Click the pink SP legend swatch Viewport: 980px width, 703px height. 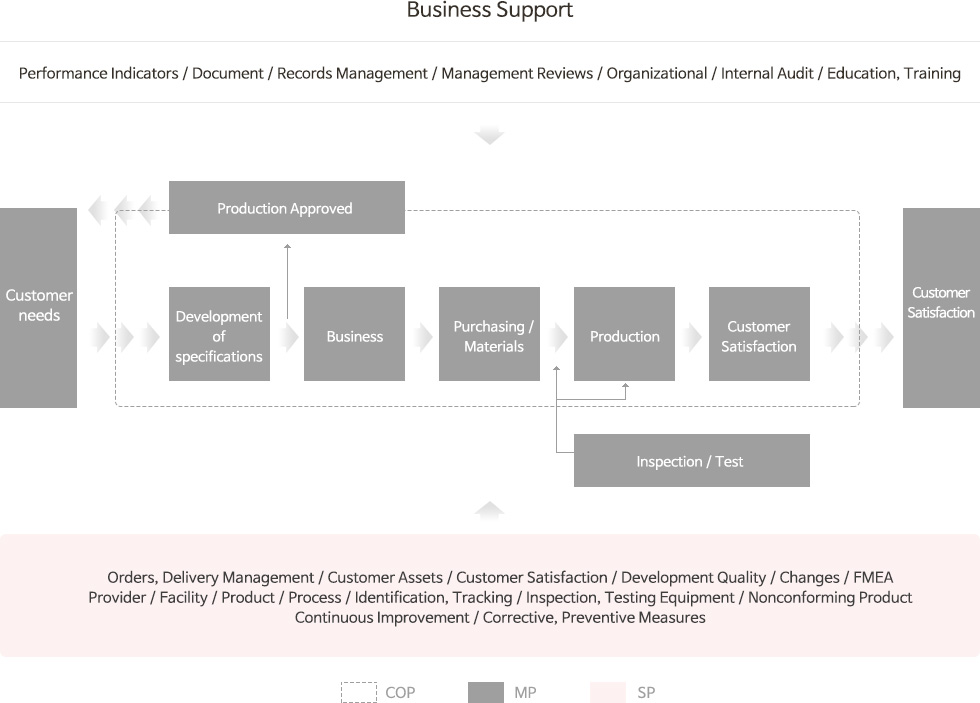(608, 692)
